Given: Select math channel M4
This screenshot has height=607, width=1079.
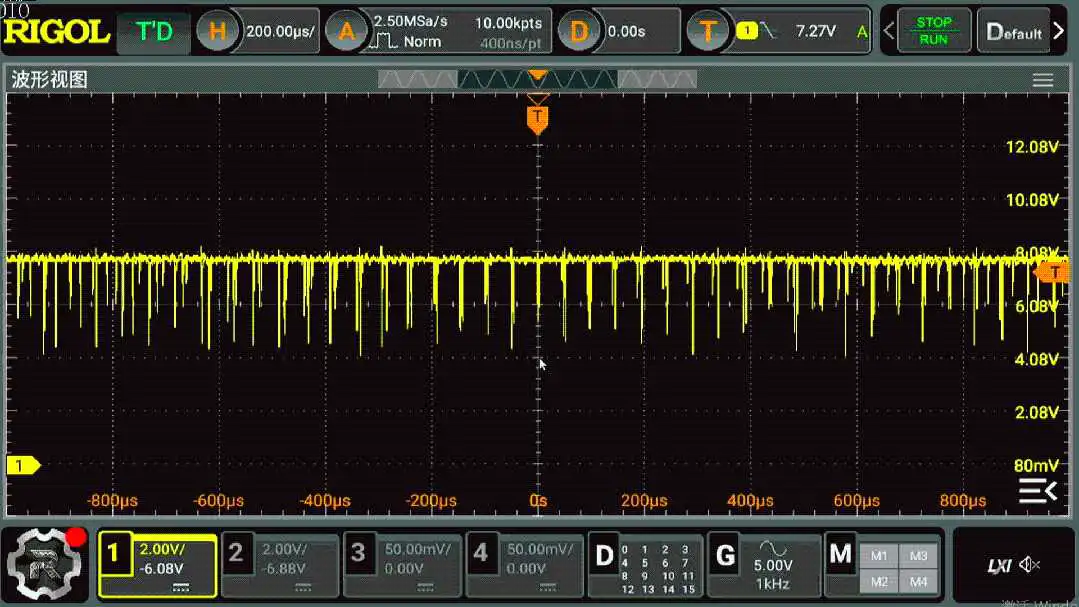Looking at the screenshot, I should coord(918,582).
